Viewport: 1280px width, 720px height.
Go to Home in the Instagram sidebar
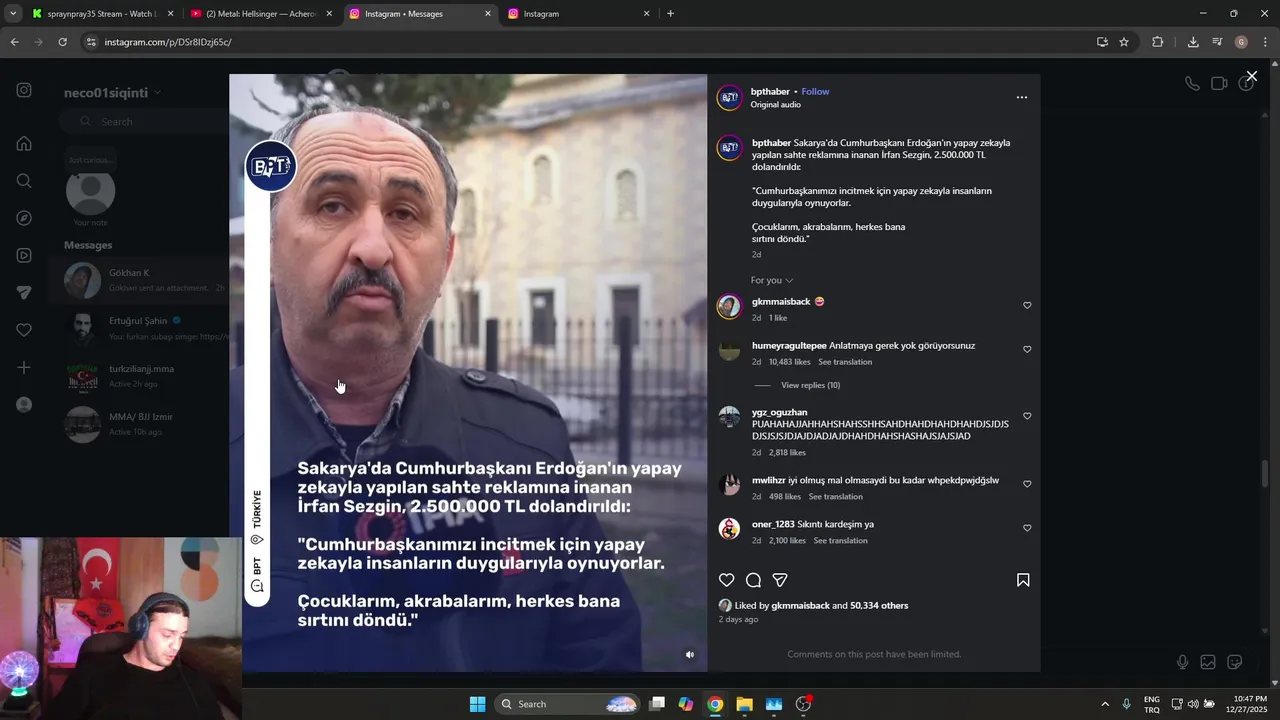point(24,143)
